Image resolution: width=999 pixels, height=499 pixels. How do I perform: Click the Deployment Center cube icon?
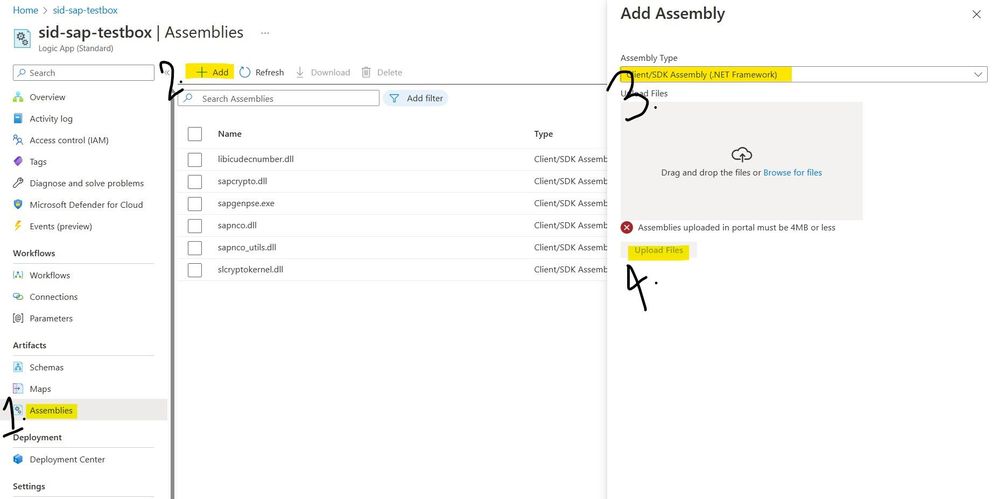pyautogui.click(x=18, y=459)
